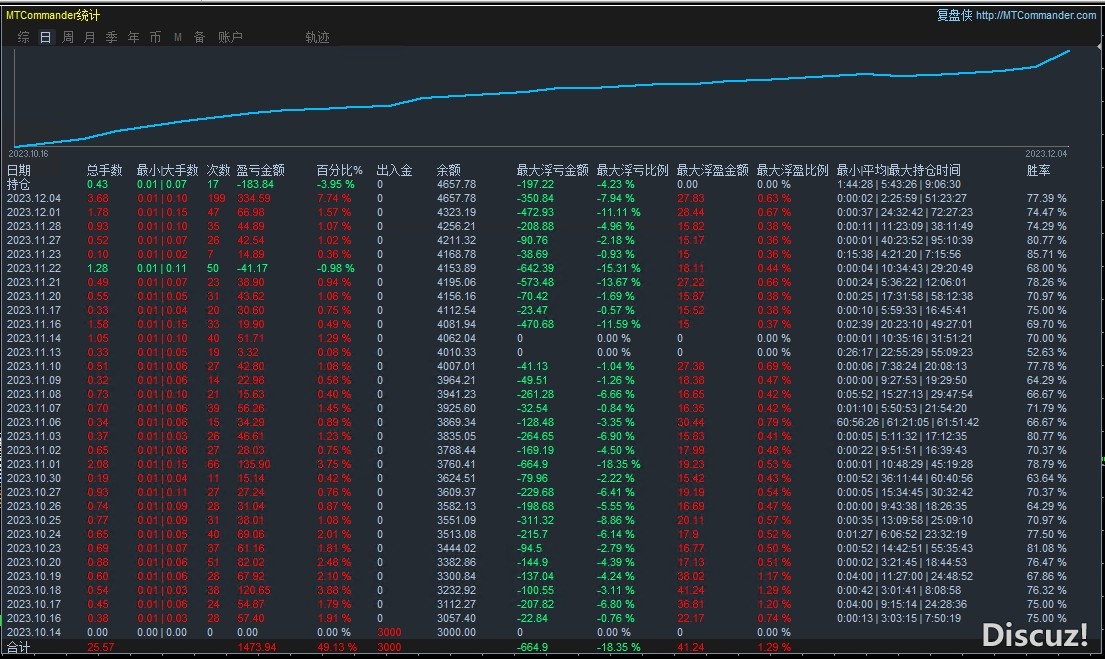Image resolution: width=1105 pixels, height=659 pixels.
Task: Click the 1473.94 total profit value
Action: (x=257, y=647)
